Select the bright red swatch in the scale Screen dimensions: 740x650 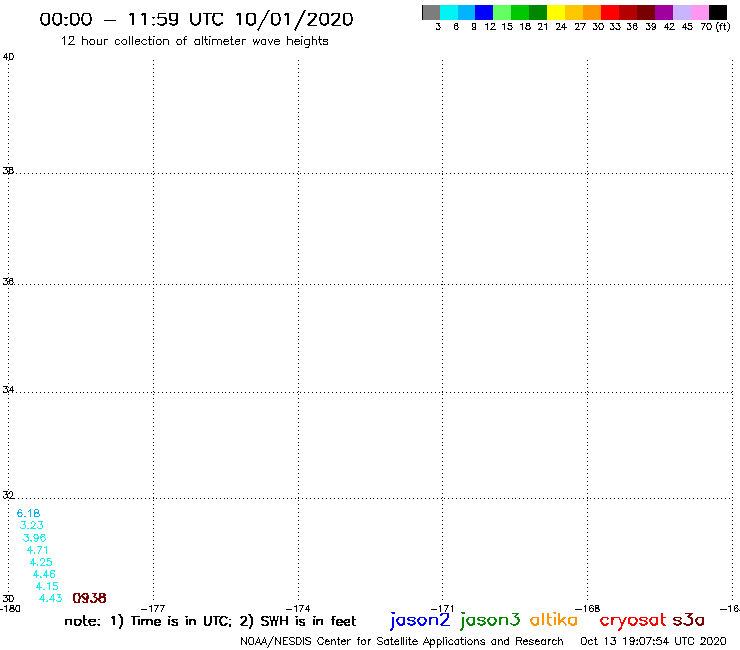tap(610, 13)
